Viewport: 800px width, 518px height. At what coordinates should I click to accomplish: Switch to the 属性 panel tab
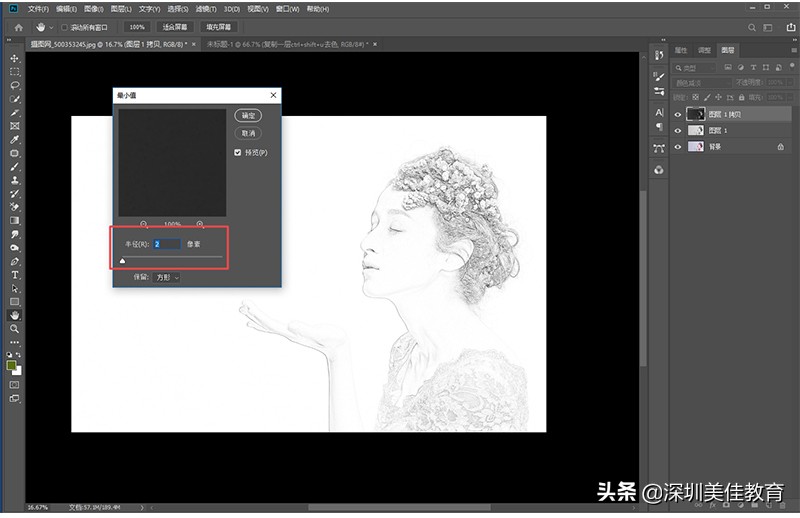[681, 50]
